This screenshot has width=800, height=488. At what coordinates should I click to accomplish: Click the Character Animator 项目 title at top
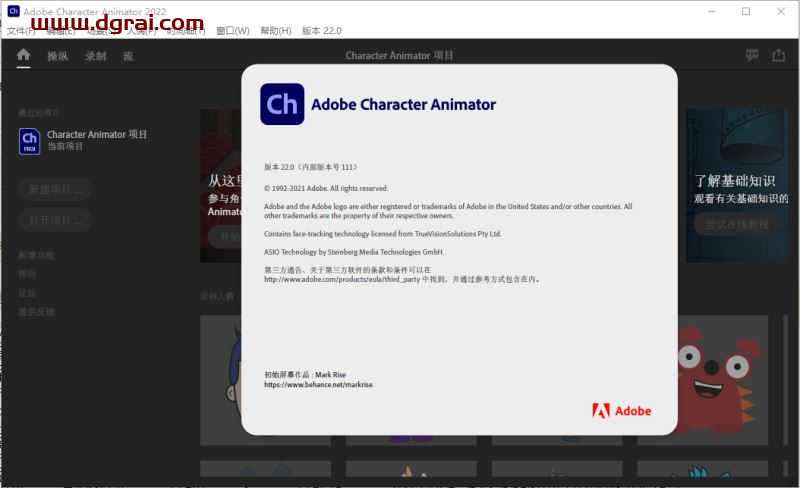tap(399, 55)
